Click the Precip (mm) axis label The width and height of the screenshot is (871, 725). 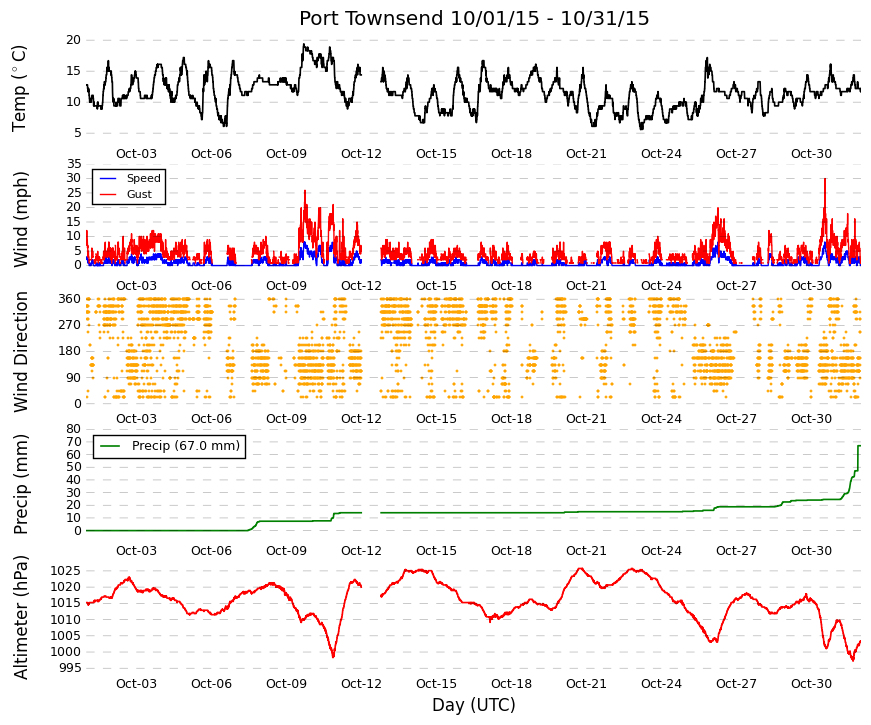click(20, 484)
